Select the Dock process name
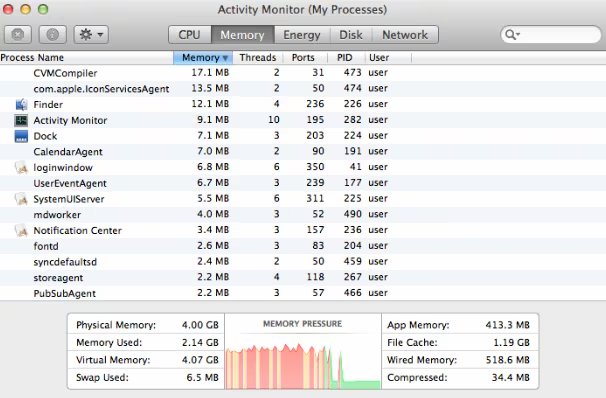 45,136
